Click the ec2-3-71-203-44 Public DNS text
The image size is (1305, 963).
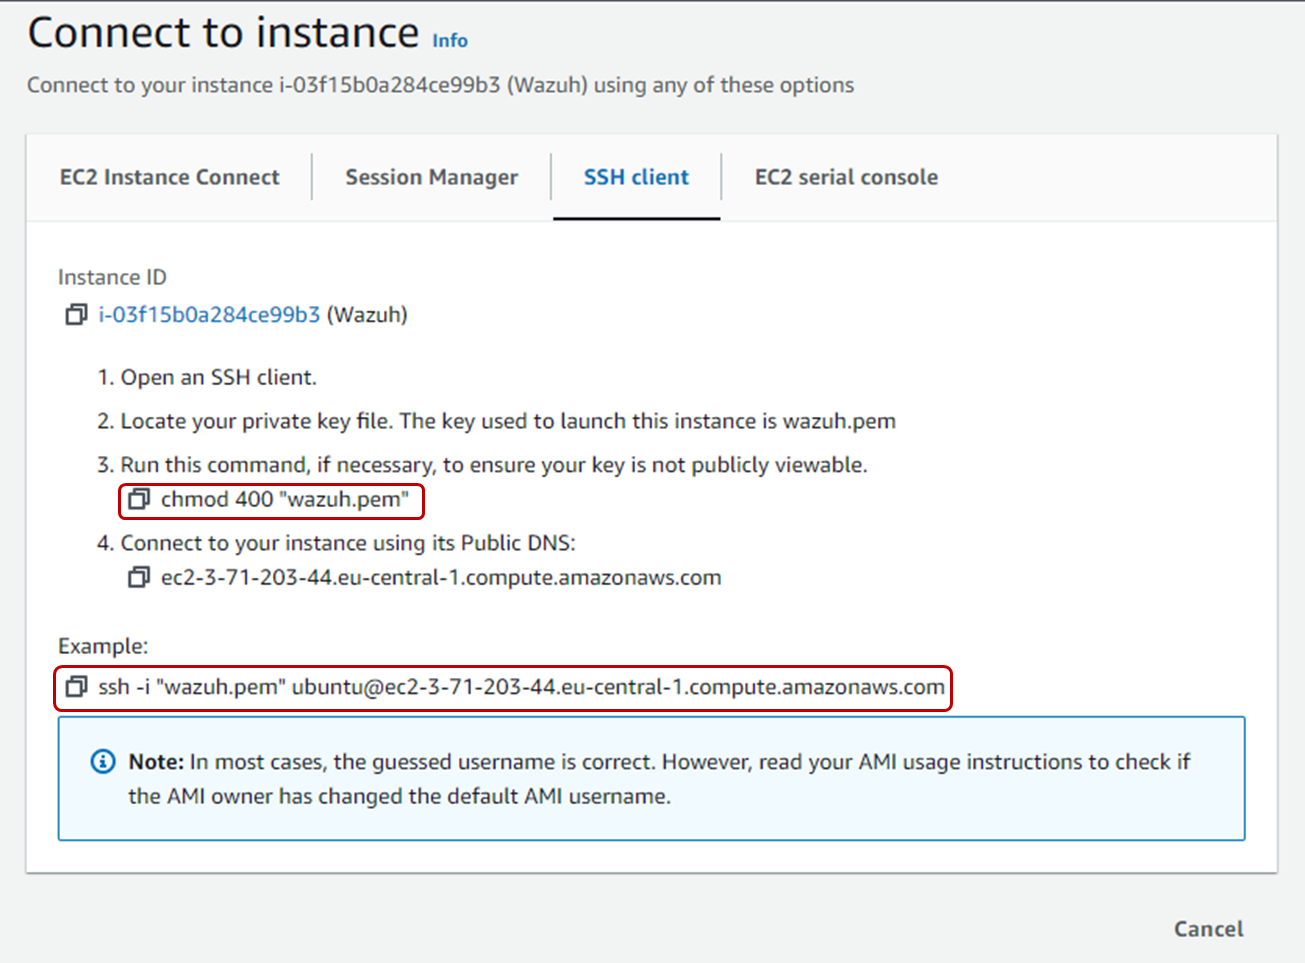pyautogui.click(x=441, y=578)
